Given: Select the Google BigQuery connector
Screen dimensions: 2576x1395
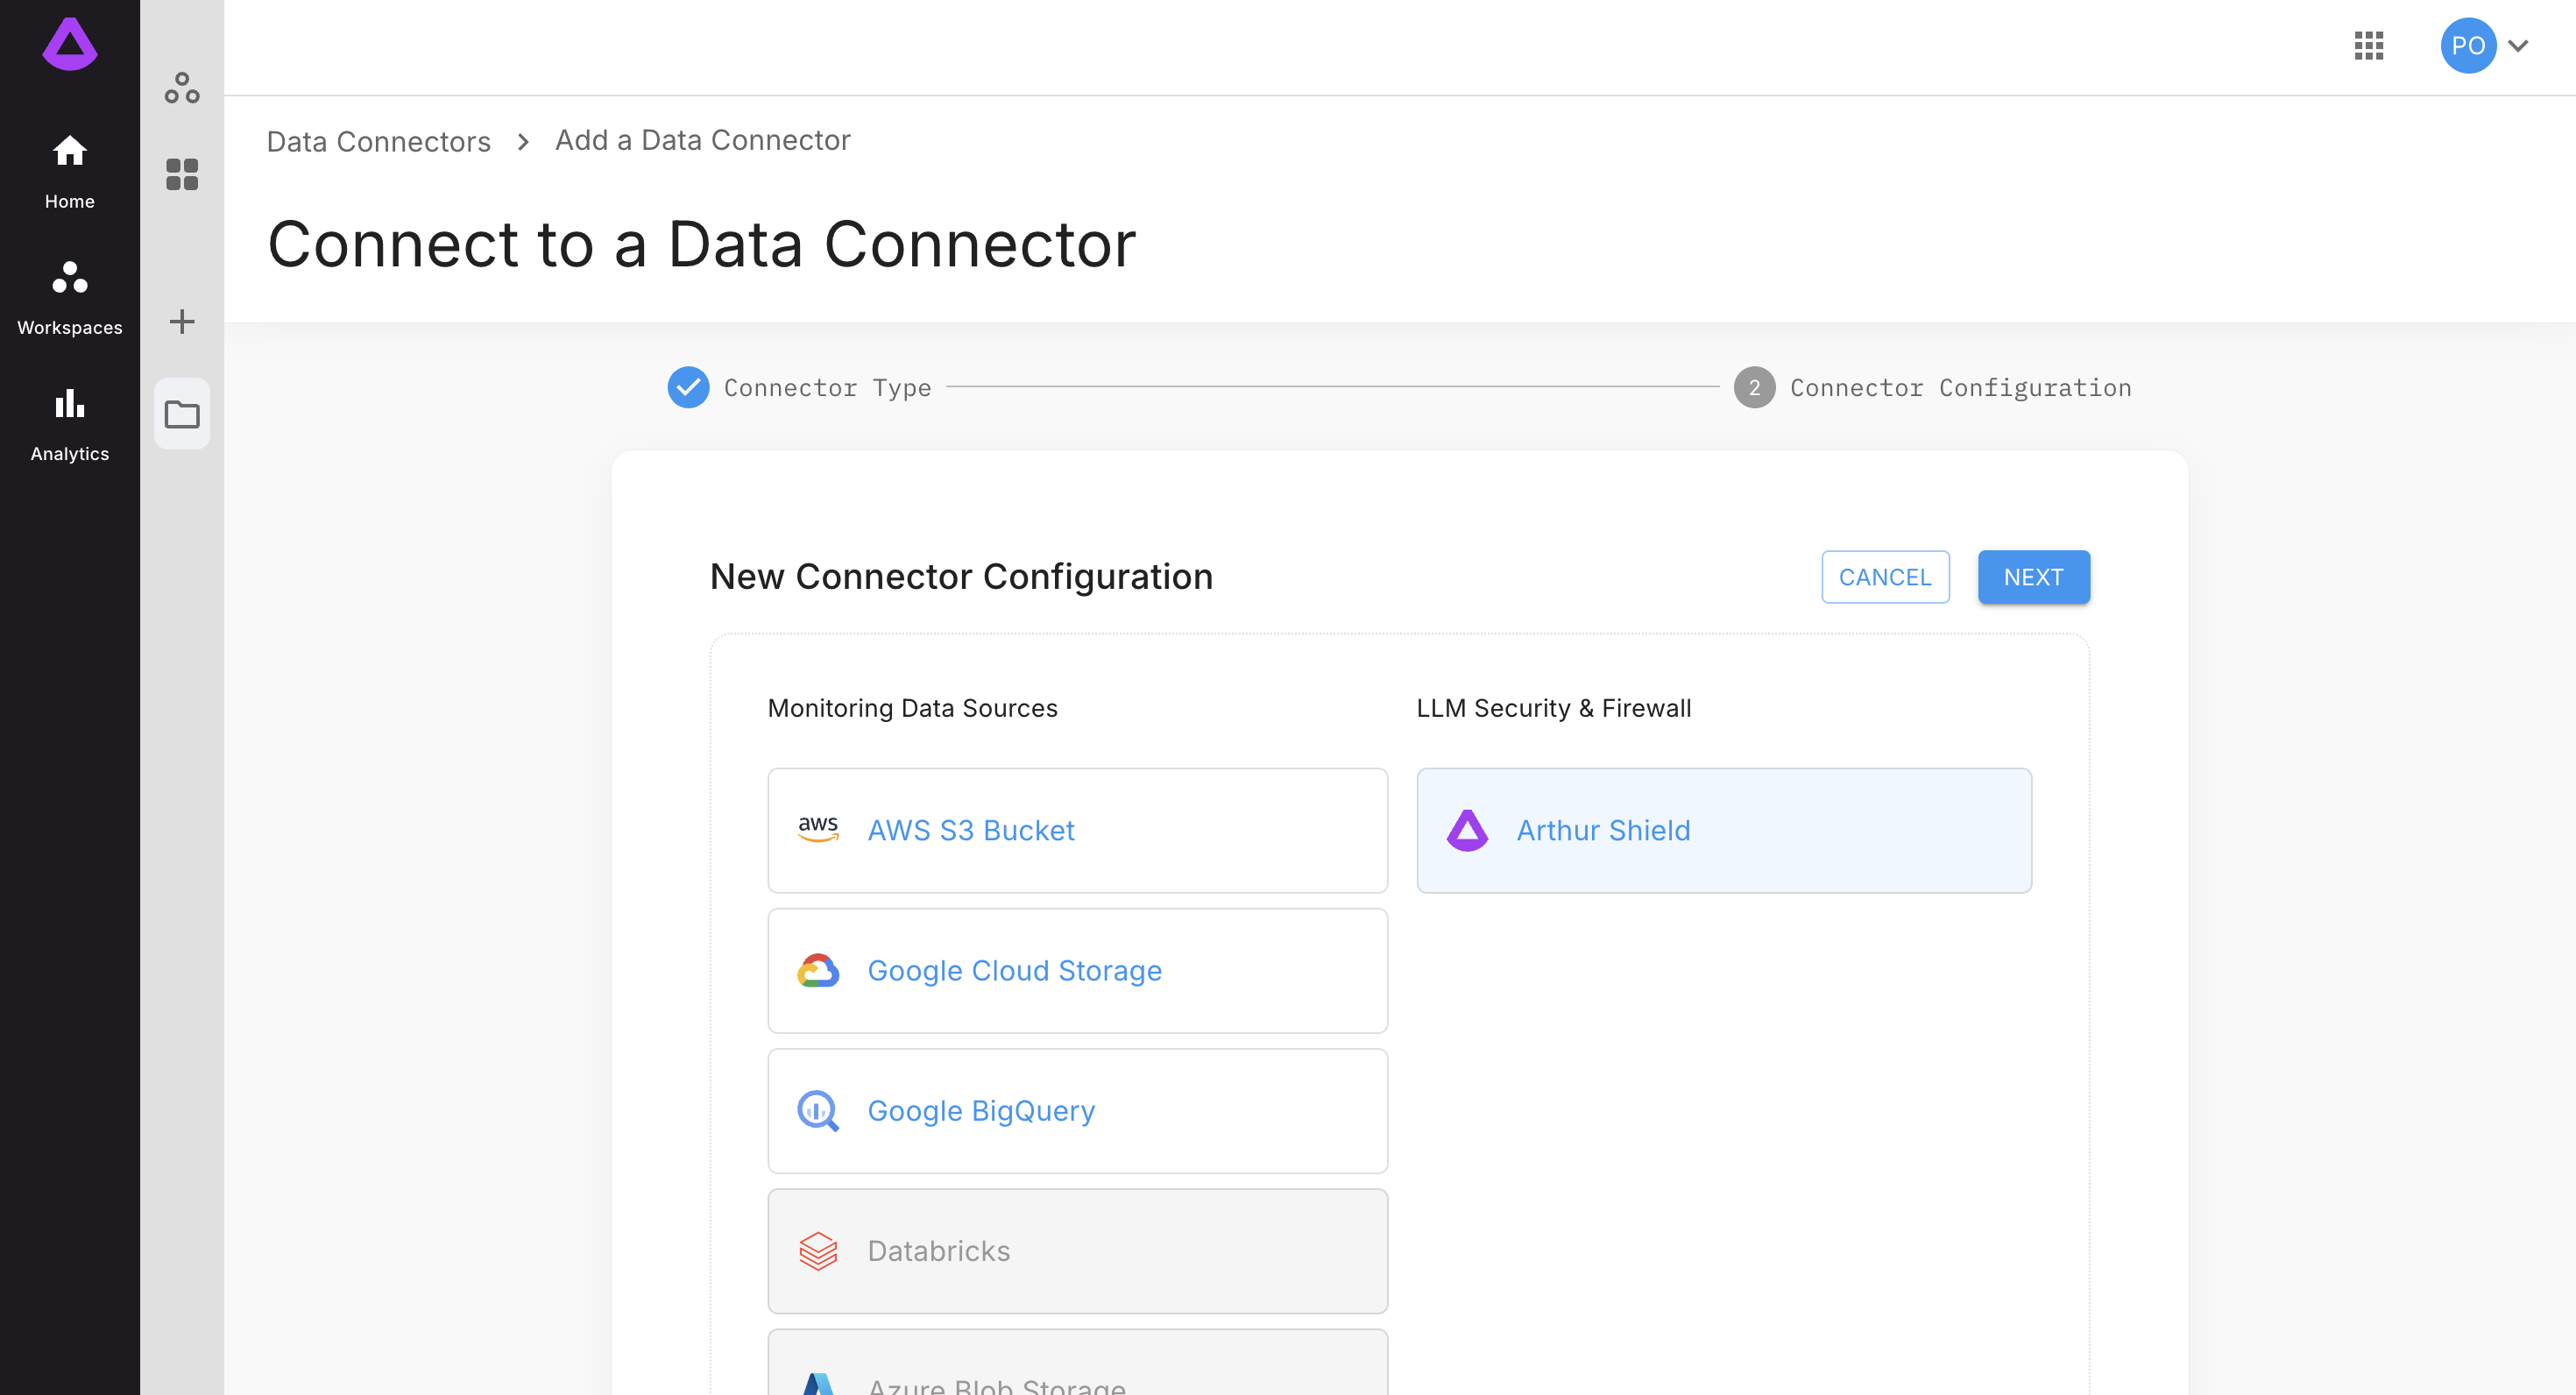Looking at the screenshot, I should tap(1077, 1110).
